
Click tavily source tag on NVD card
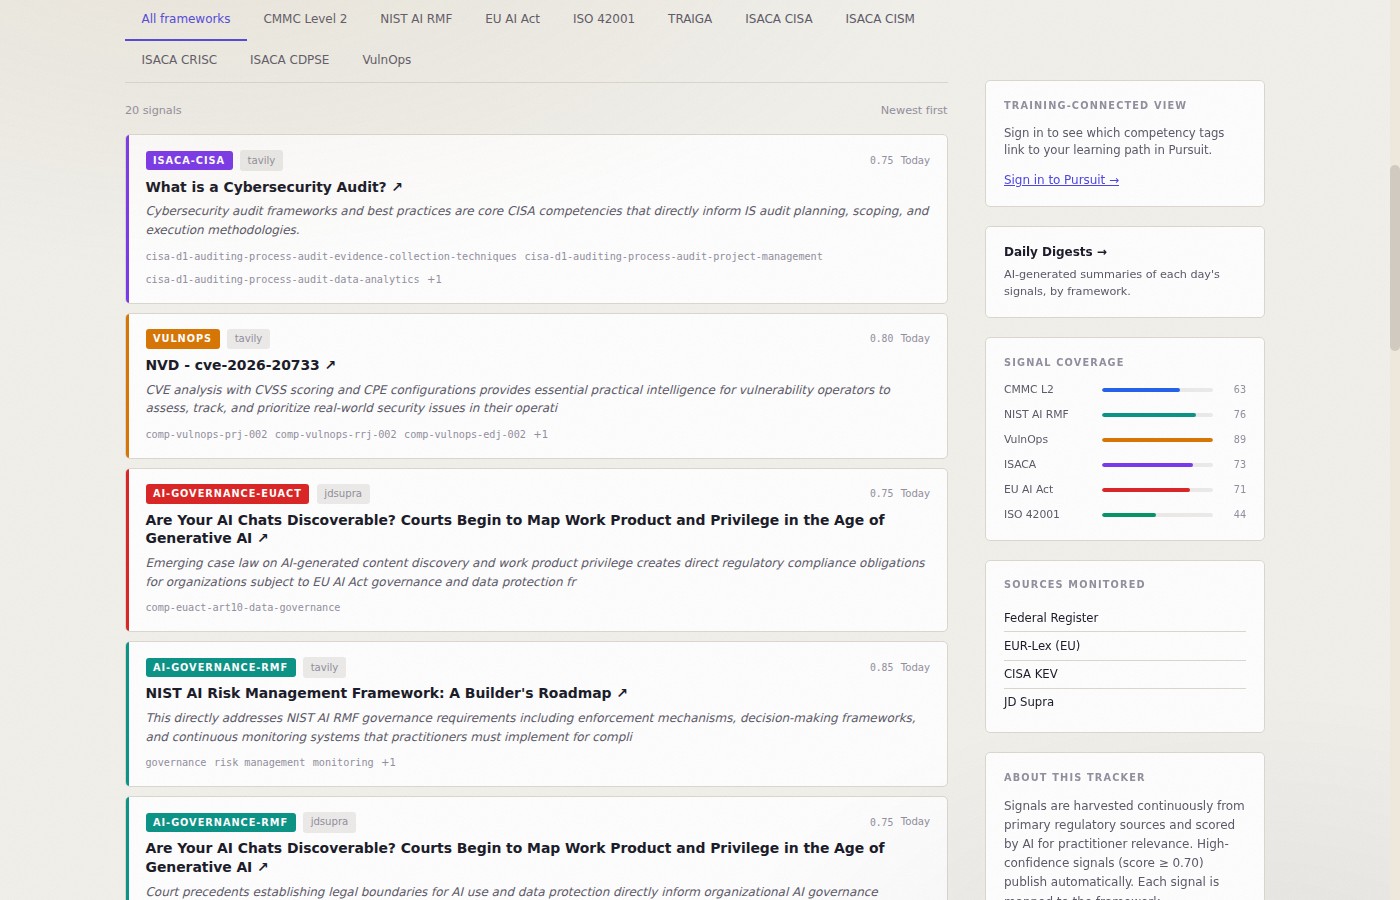click(x=248, y=339)
